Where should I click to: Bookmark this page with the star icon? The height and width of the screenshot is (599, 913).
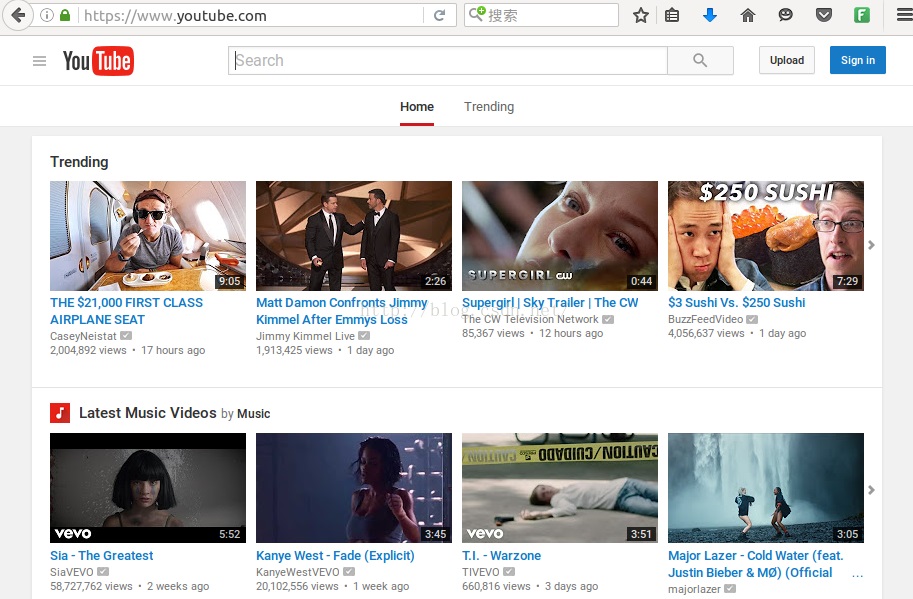pos(640,15)
